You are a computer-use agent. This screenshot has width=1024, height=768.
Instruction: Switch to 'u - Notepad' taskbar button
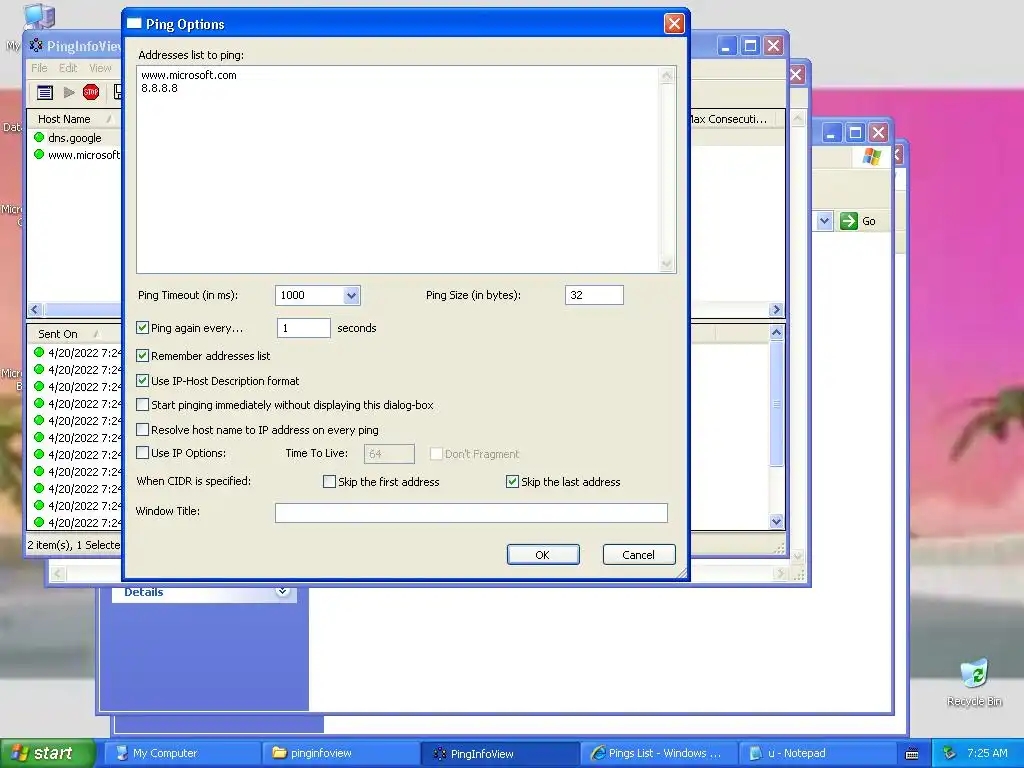816,753
